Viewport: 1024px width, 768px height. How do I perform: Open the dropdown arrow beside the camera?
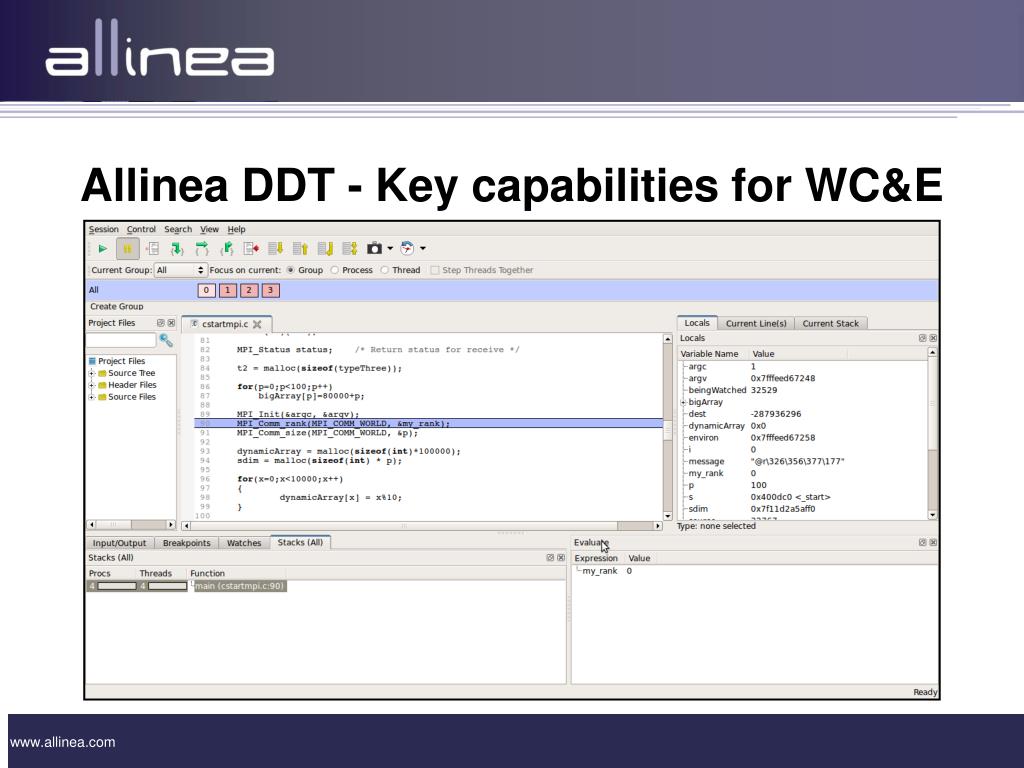coord(391,249)
